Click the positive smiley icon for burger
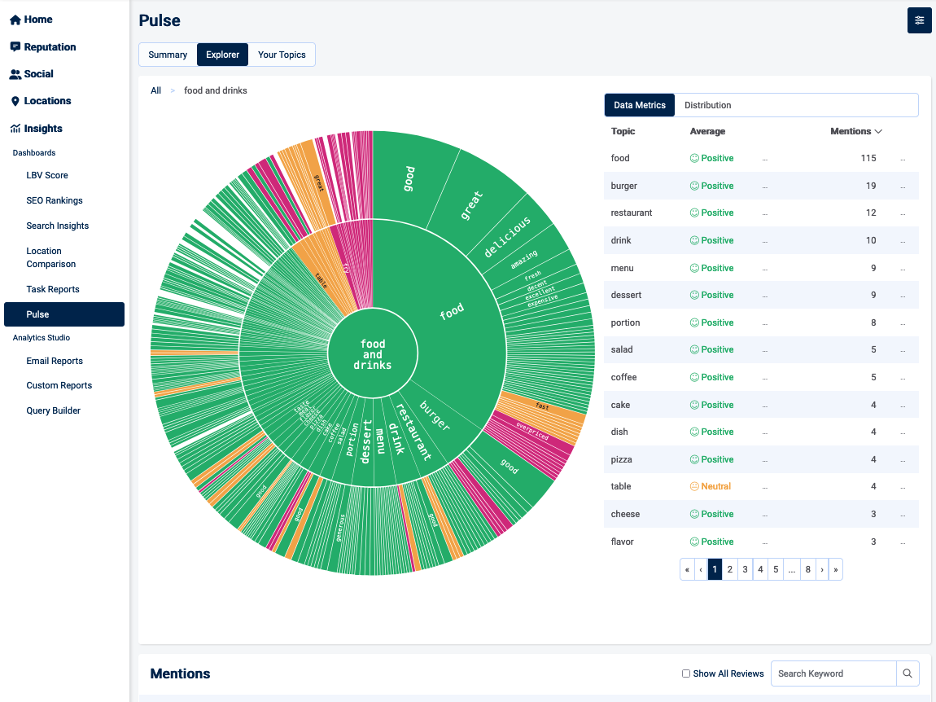 pyautogui.click(x=694, y=186)
